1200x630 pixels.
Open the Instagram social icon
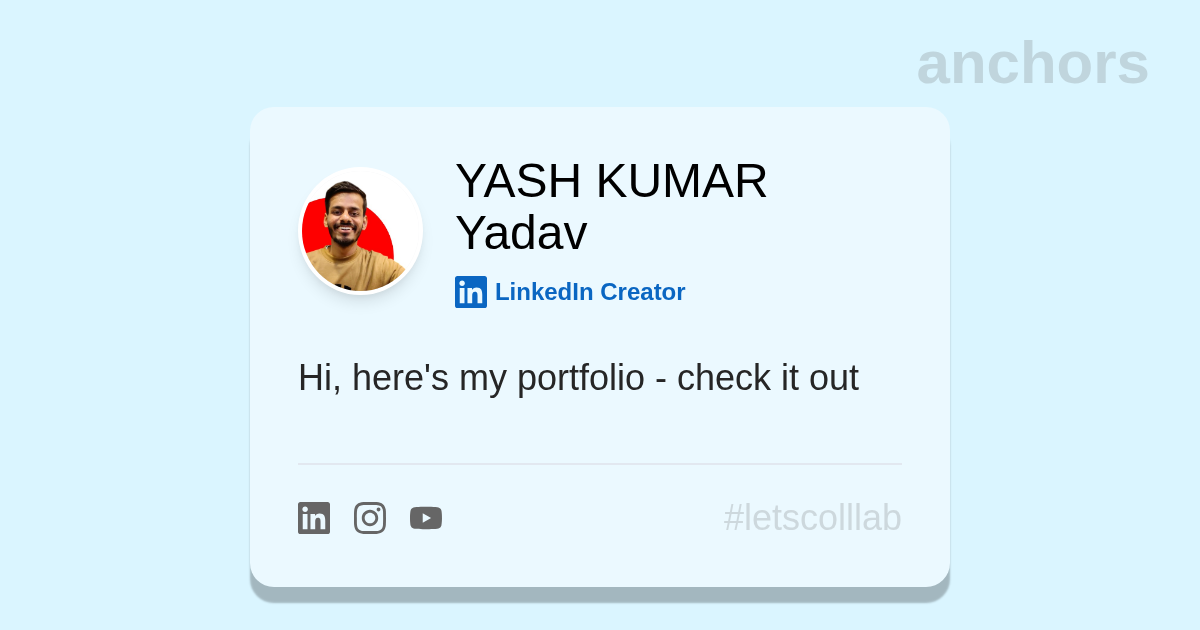(x=370, y=518)
